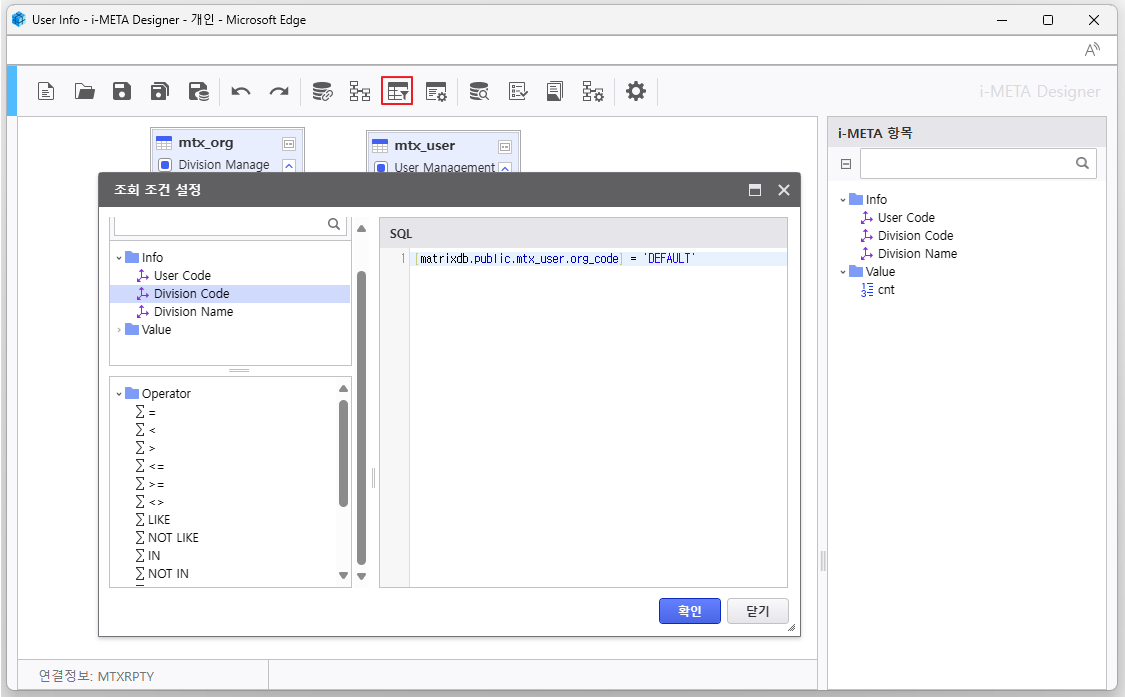Click the left pane scroll up arrow

tap(362, 228)
